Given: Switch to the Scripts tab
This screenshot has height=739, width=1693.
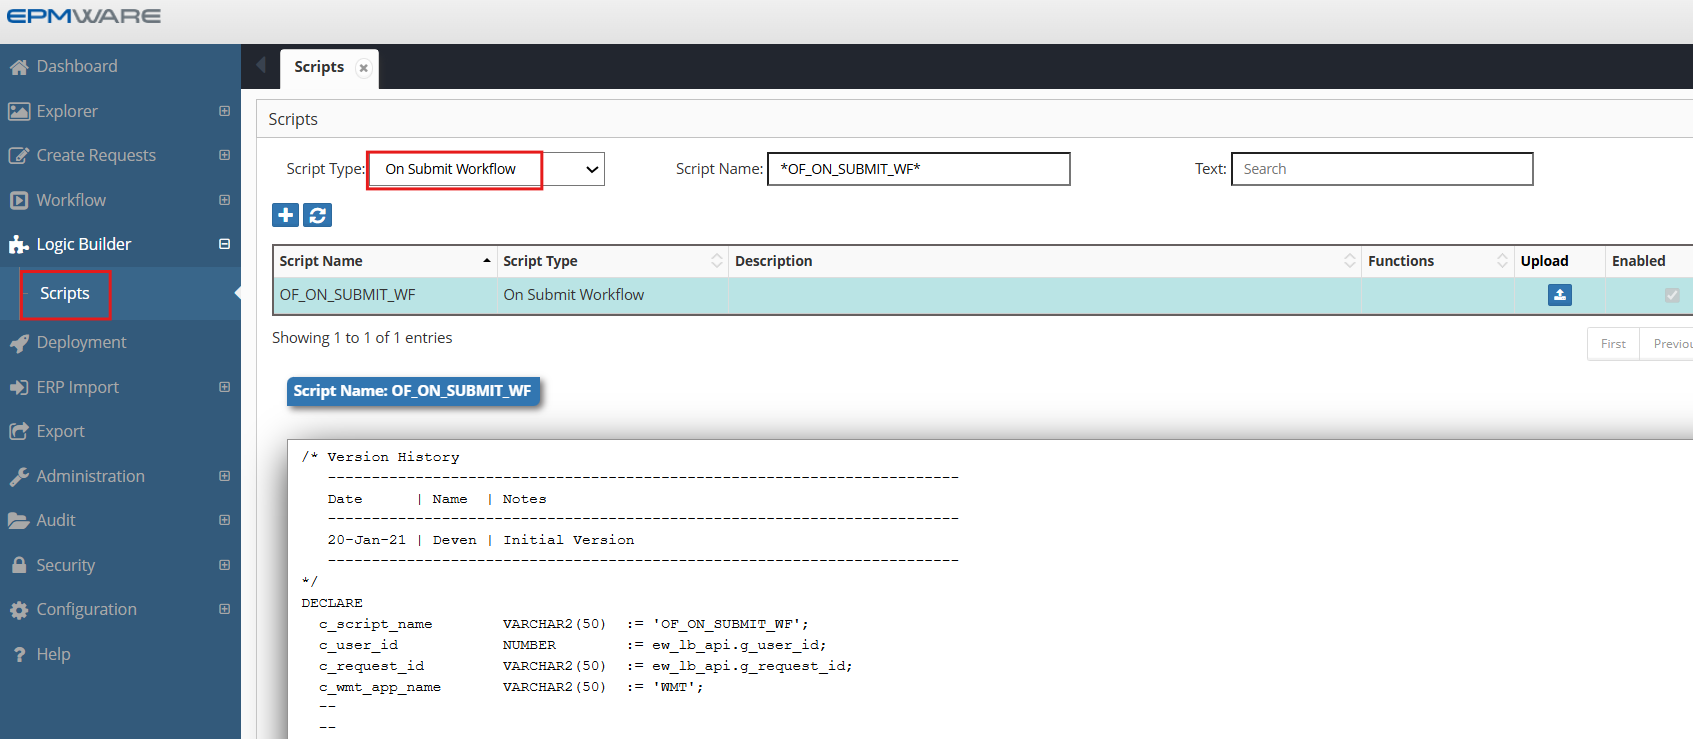Looking at the screenshot, I should [x=319, y=67].
